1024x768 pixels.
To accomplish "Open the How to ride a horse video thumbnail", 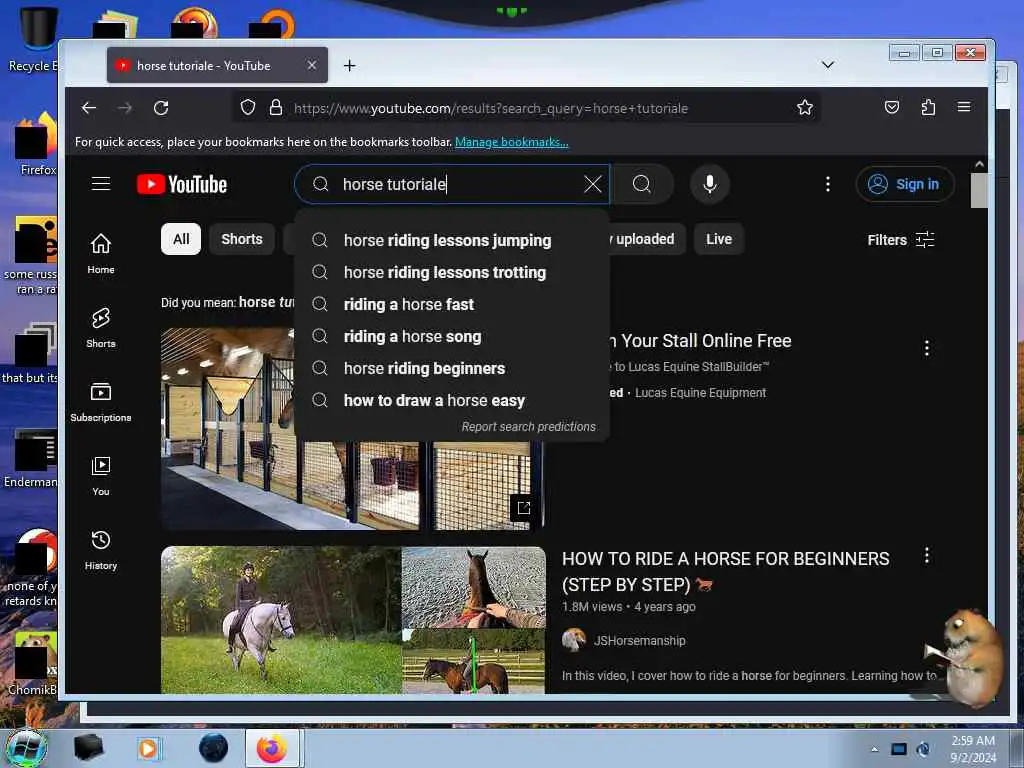I will click(x=353, y=620).
